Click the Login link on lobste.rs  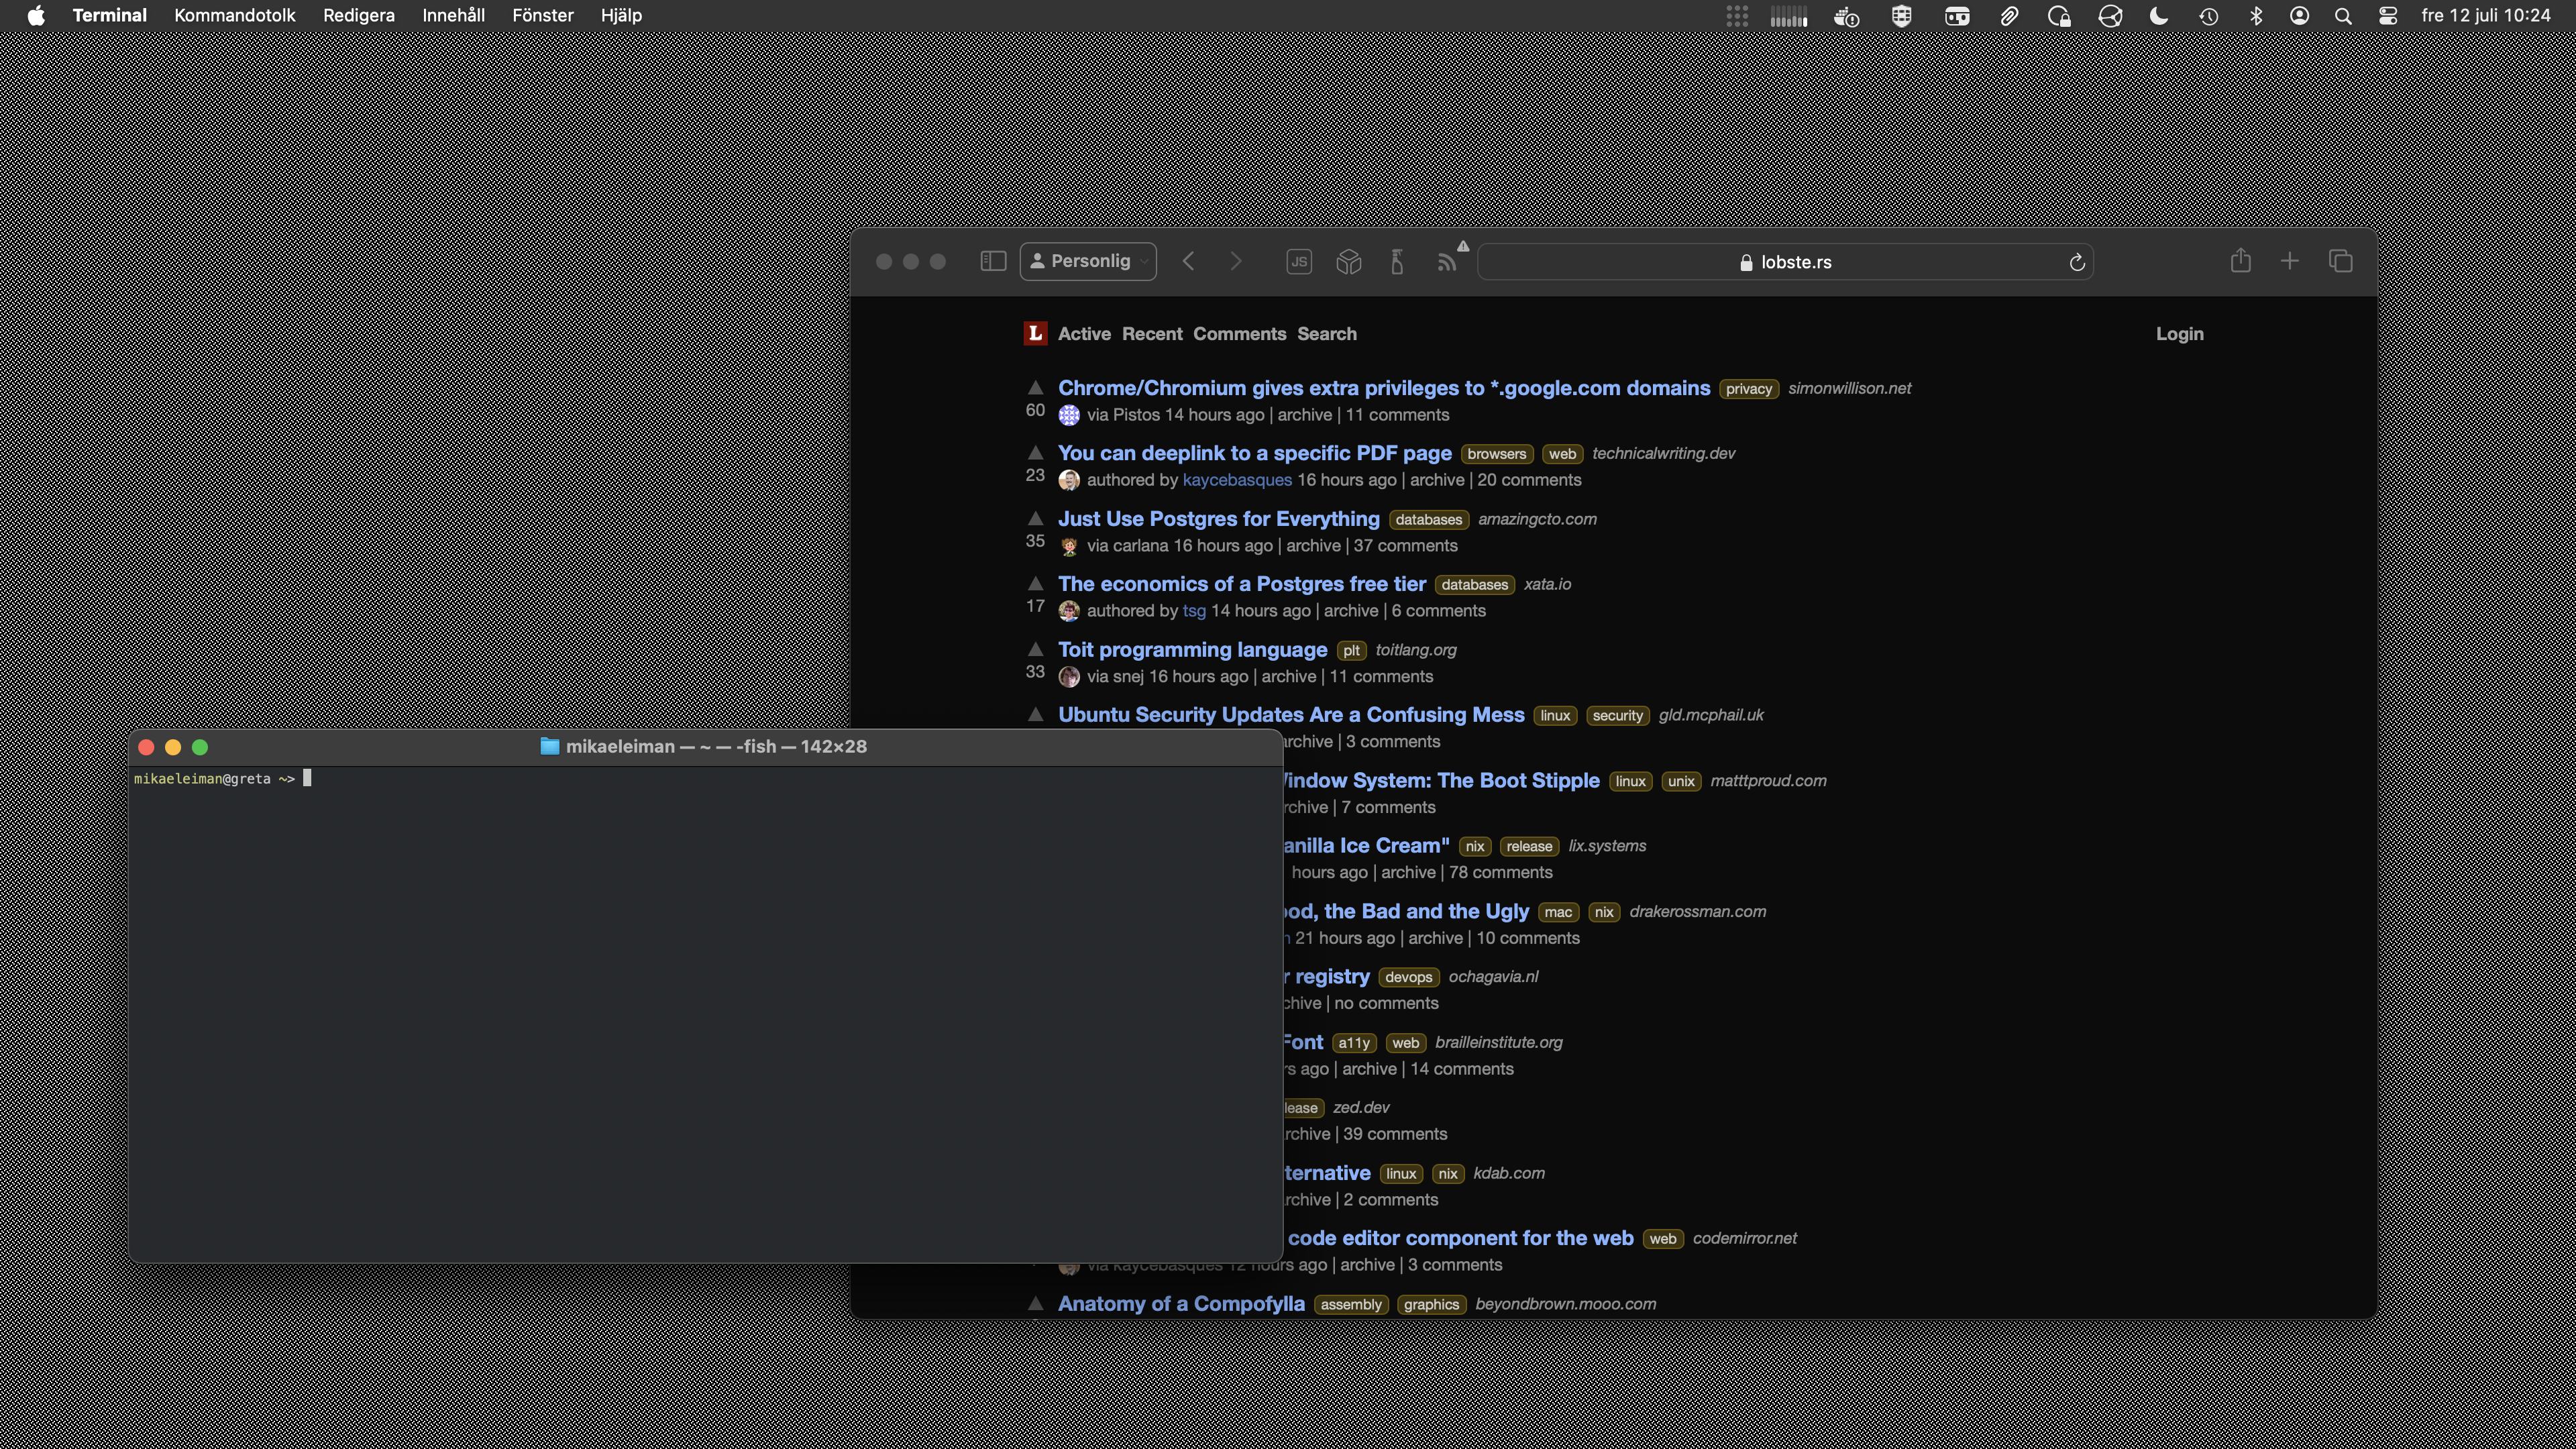pyautogui.click(x=2179, y=334)
